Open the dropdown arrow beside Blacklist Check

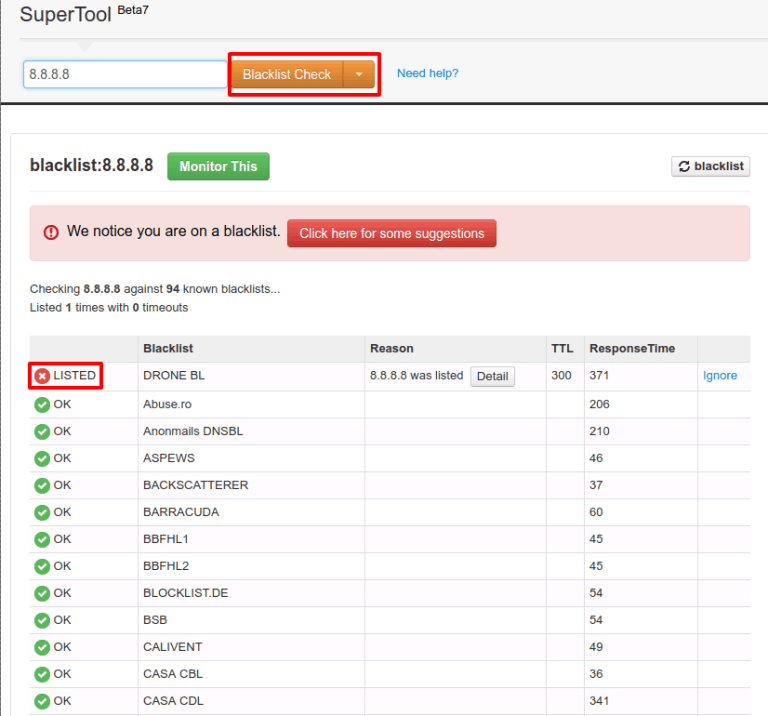click(359, 74)
